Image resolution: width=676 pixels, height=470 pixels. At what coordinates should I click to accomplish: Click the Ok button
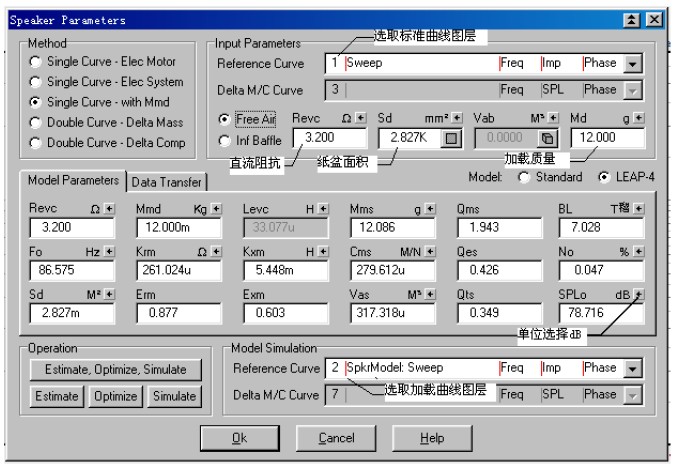(240, 438)
